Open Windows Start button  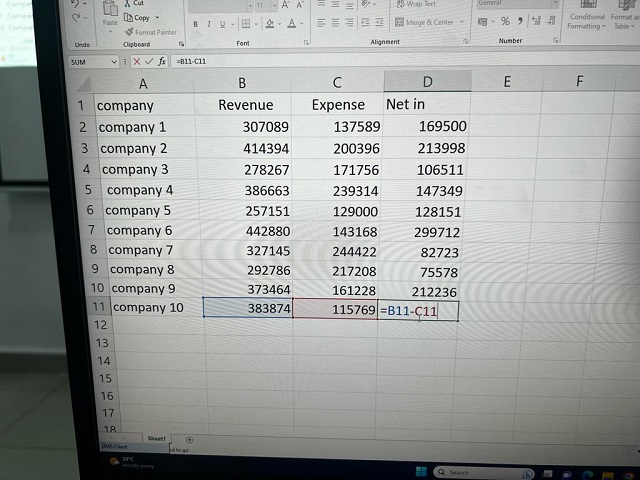pyautogui.click(x=421, y=472)
